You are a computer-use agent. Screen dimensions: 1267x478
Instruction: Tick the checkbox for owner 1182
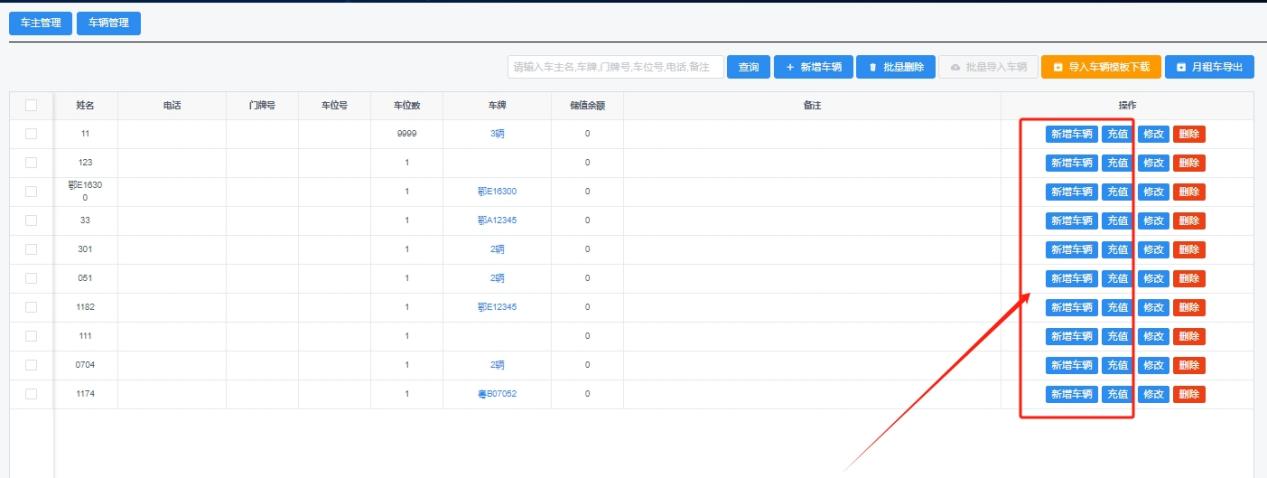click(31, 307)
